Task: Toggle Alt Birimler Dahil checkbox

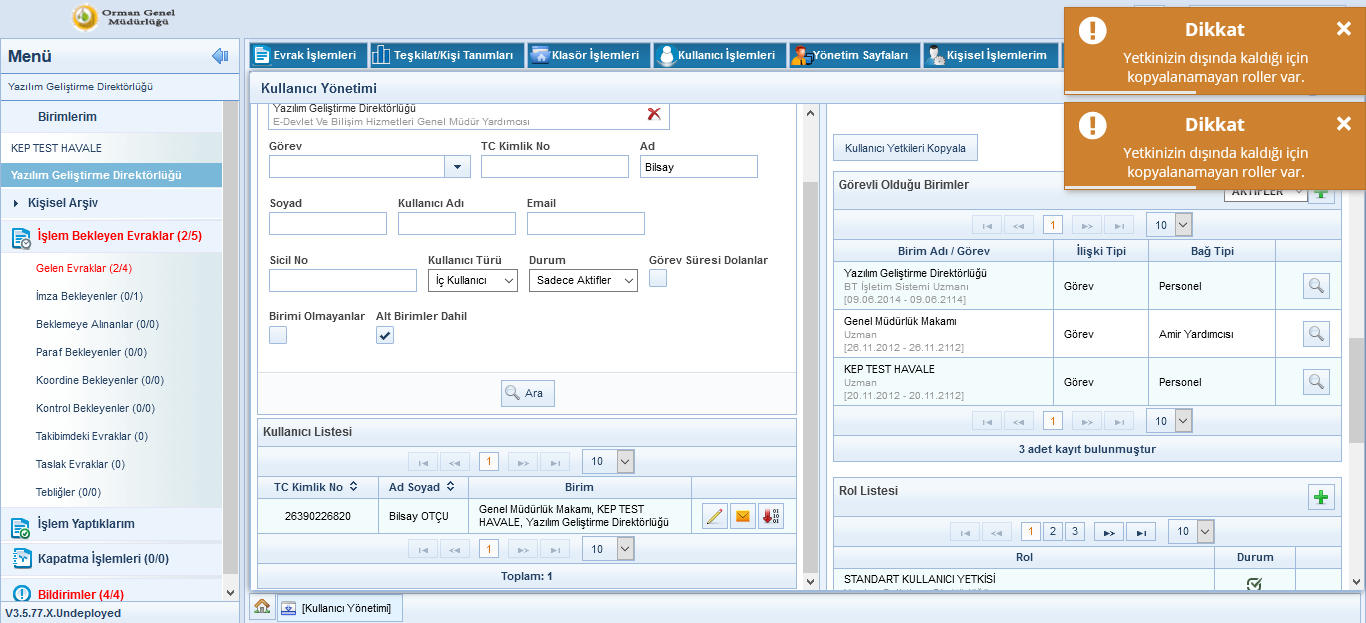Action: pos(385,335)
